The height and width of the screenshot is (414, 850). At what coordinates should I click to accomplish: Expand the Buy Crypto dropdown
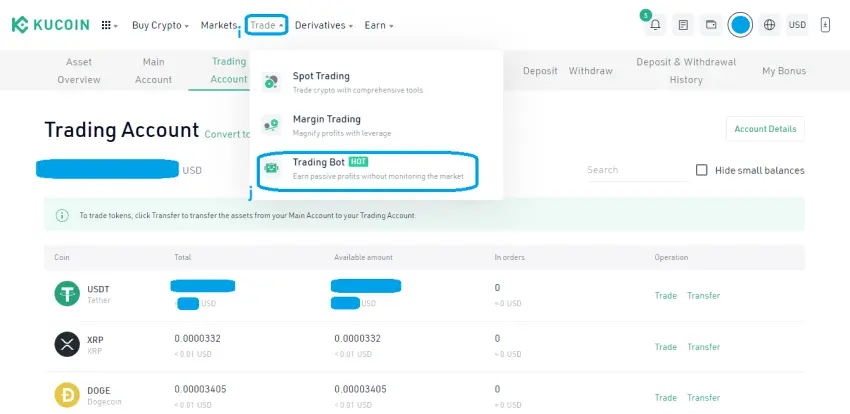(160, 25)
